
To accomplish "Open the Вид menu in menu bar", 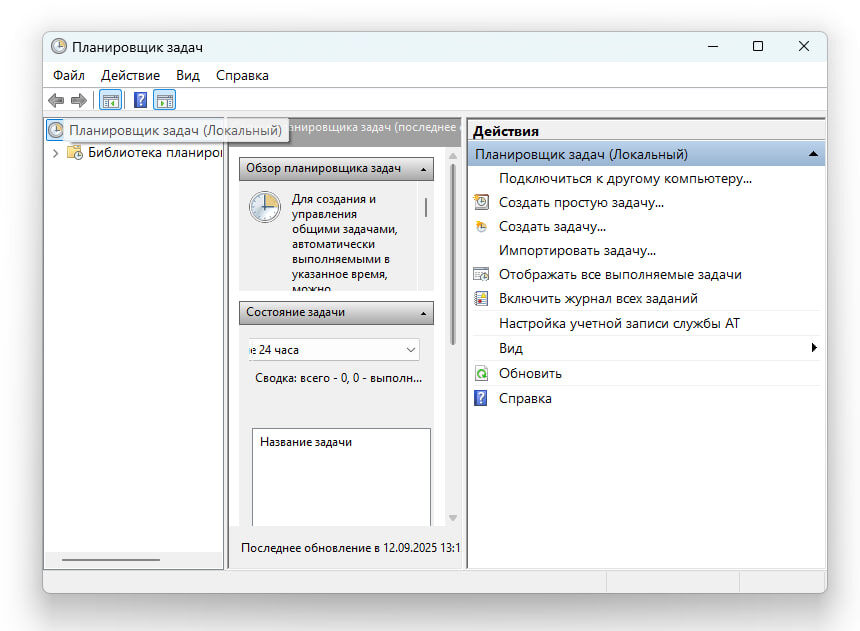I will pyautogui.click(x=188, y=75).
